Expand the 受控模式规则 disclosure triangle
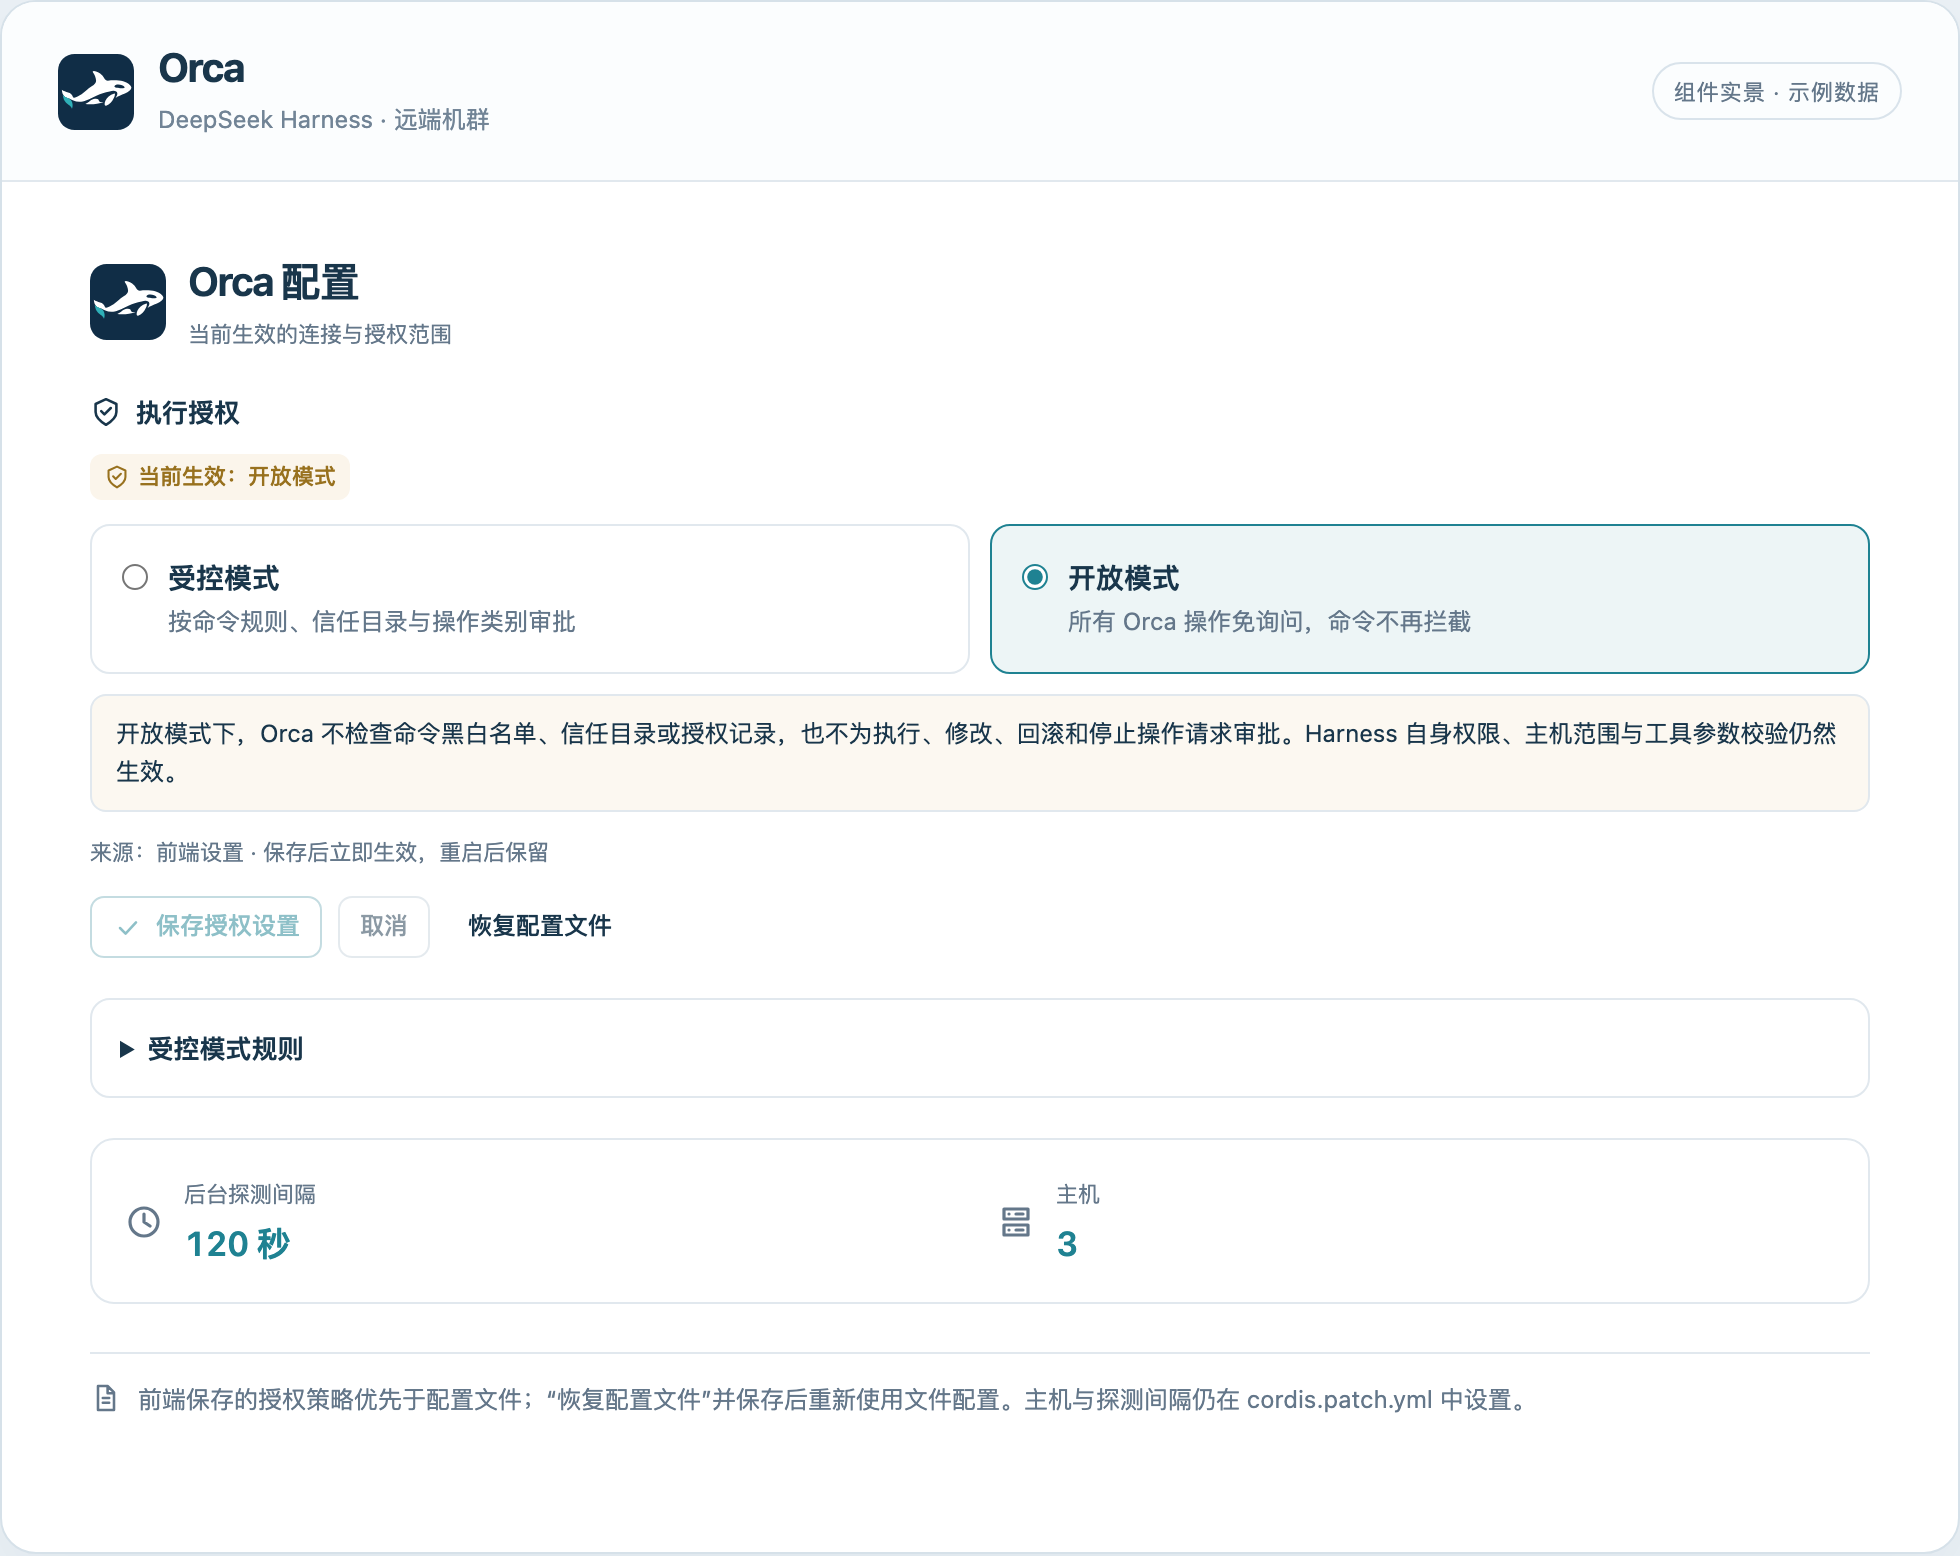The width and height of the screenshot is (1960, 1556). pyautogui.click(x=126, y=1049)
